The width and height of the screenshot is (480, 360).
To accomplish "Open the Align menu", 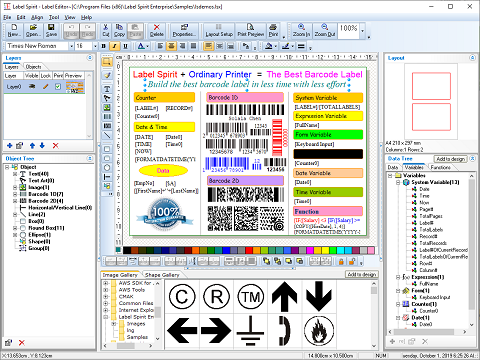I will pyautogui.click(x=37, y=17).
